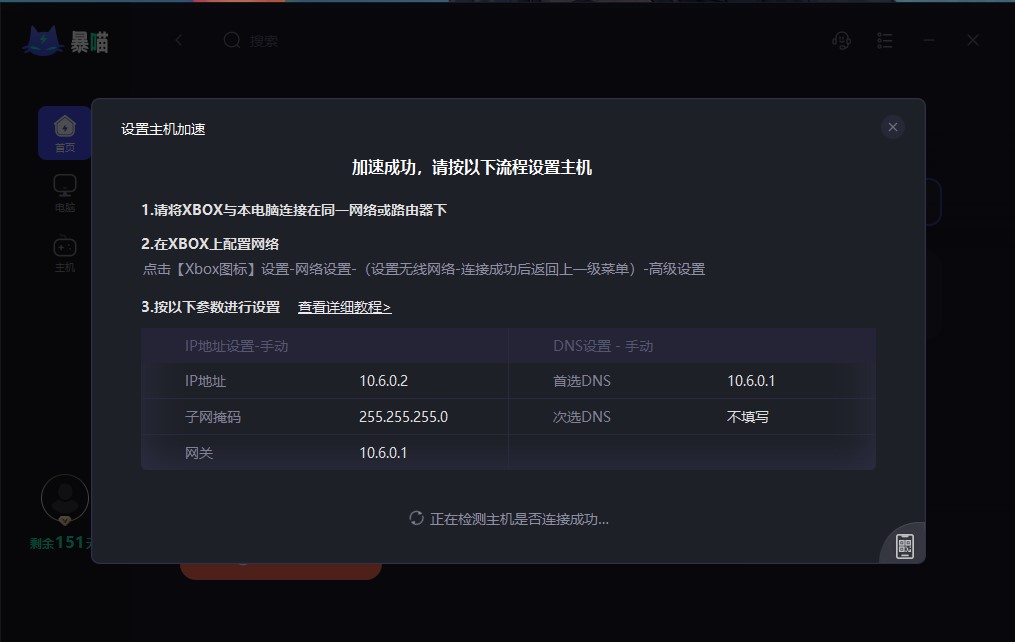
Task: Click the back arrow in the header
Action: (x=179, y=40)
